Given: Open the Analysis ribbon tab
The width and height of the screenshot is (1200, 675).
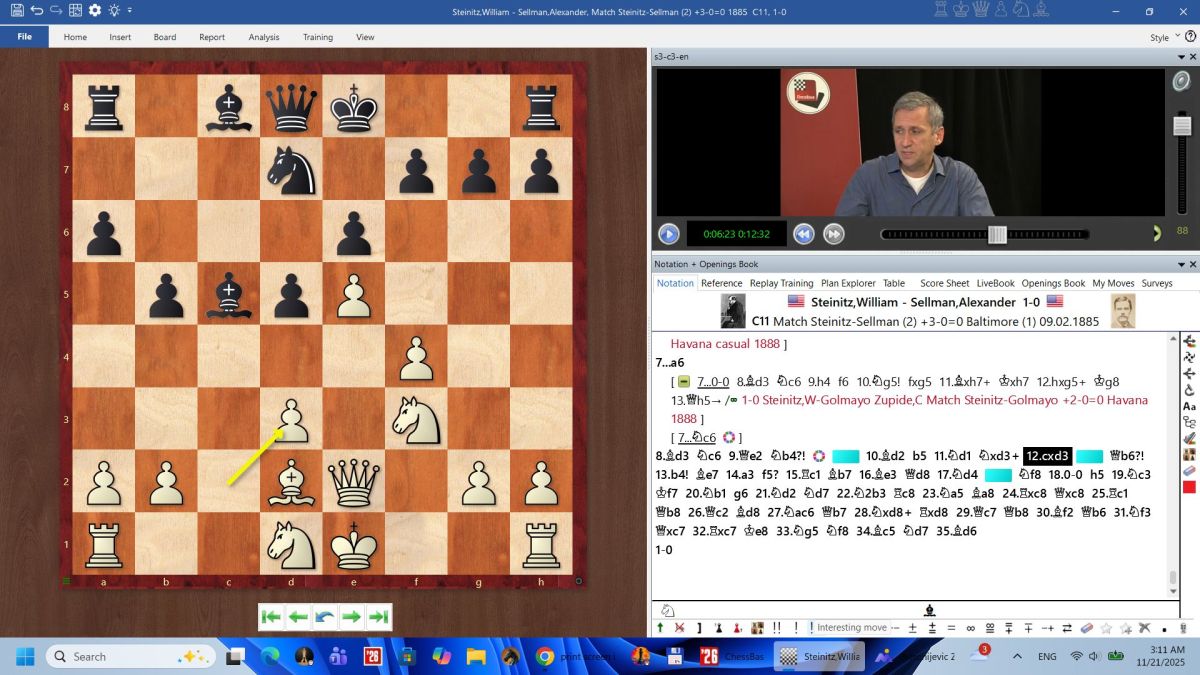Looking at the screenshot, I should click(x=264, y=37).
